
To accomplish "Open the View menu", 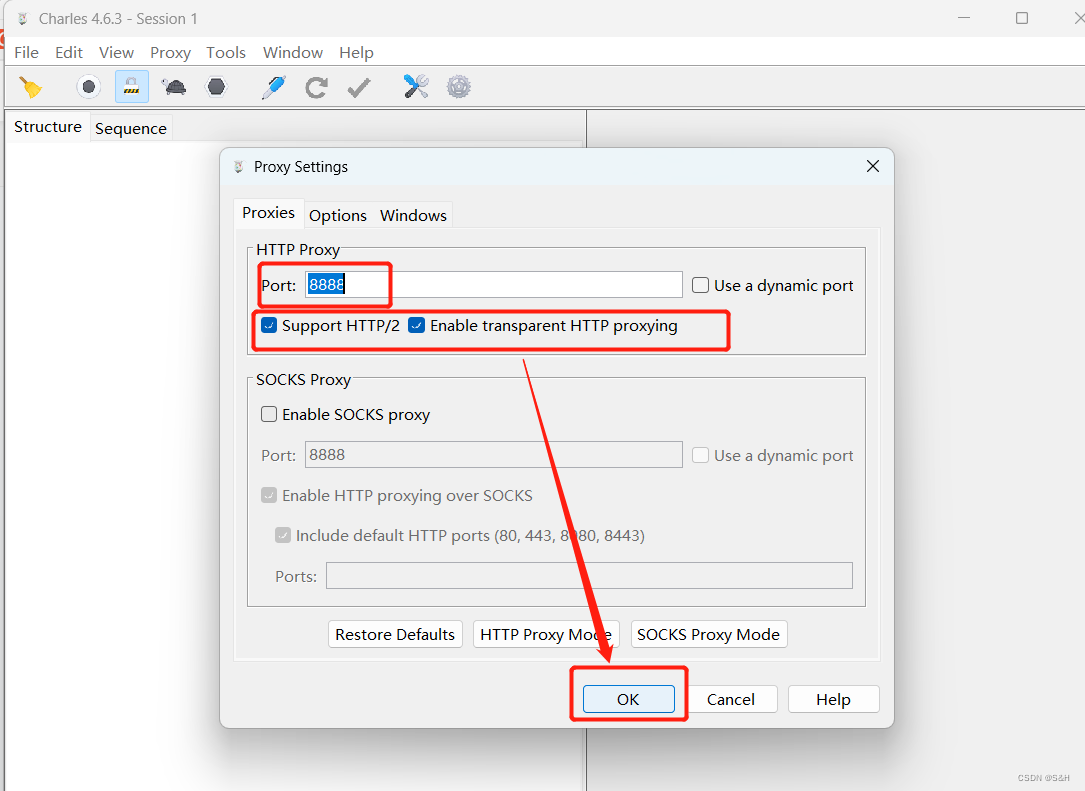I will pos(116,53).
